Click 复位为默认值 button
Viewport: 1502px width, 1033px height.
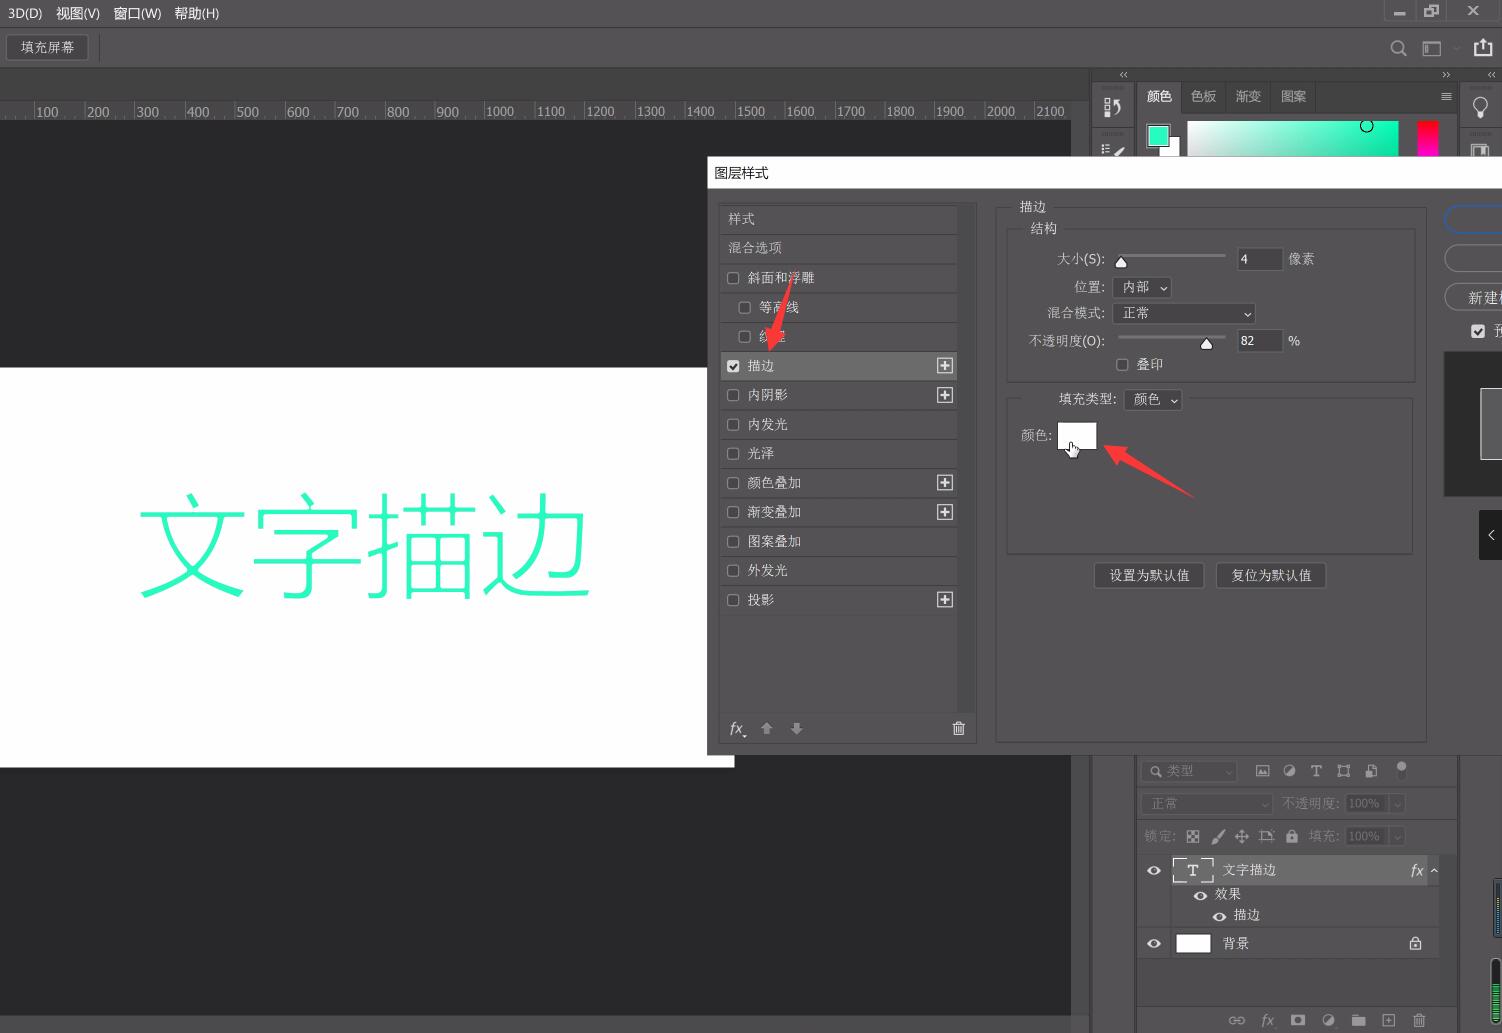[x=1271, y=575]
